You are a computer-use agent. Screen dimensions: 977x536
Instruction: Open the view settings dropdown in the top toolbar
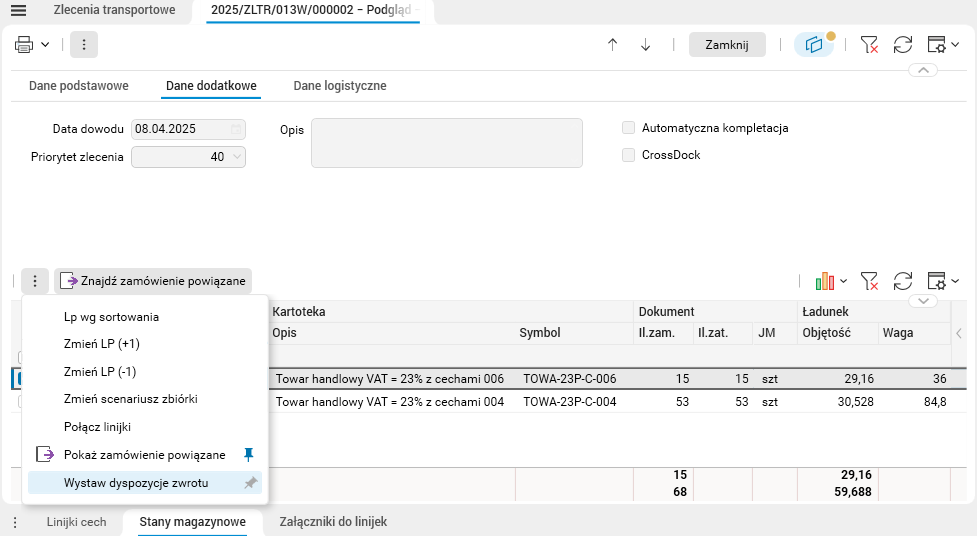(x=943, y=45)
